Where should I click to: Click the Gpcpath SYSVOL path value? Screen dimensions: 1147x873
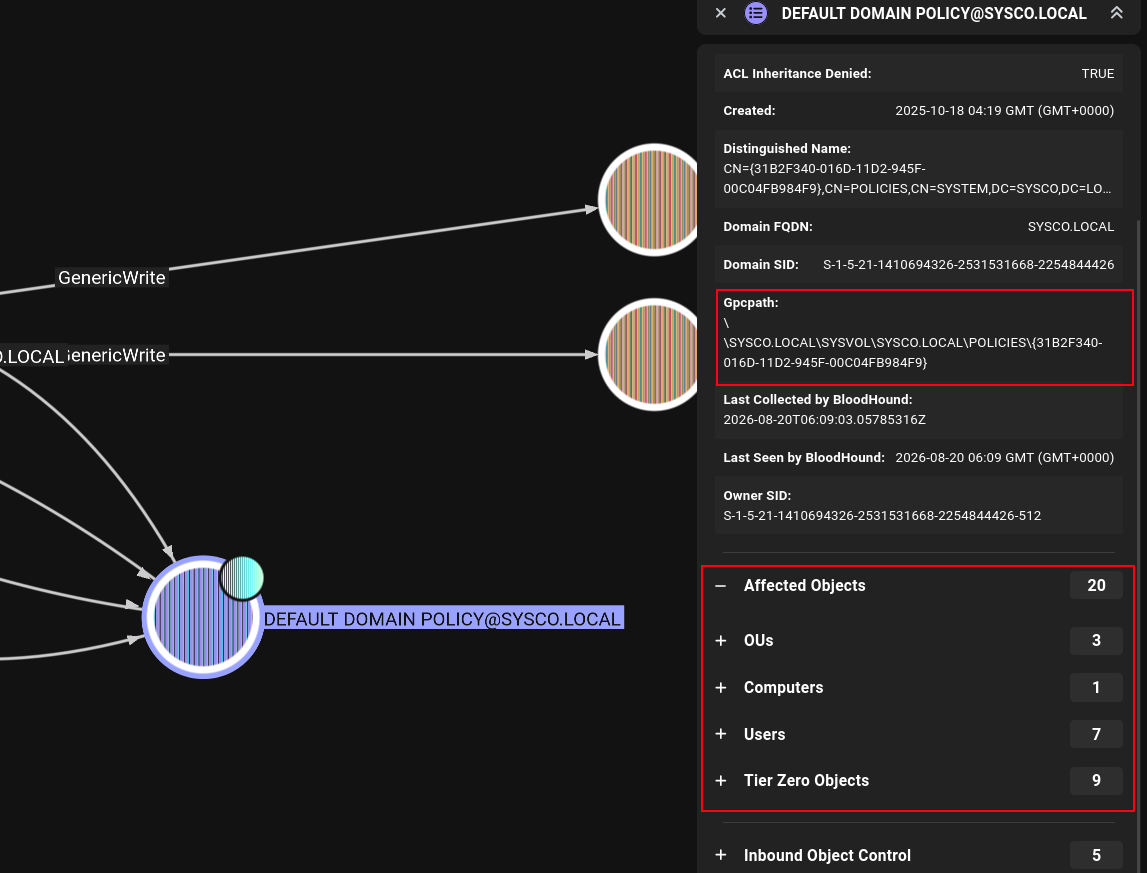pyautogui.click(x=913, y=342)
